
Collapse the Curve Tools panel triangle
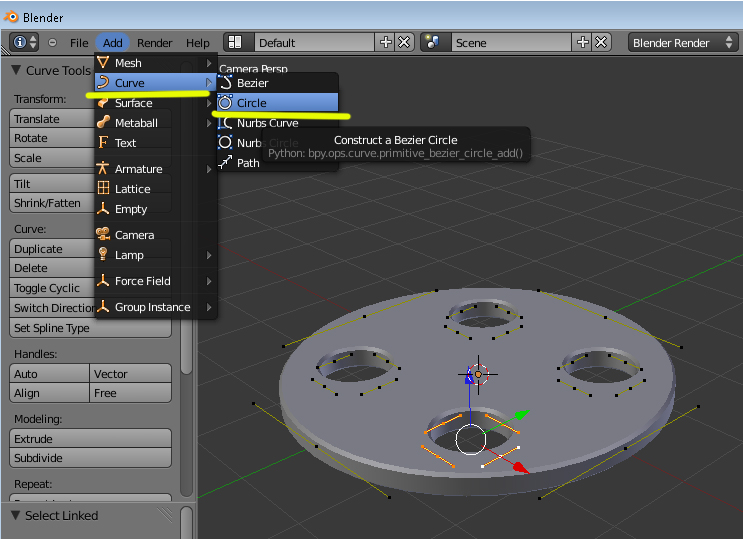[16, 70]
